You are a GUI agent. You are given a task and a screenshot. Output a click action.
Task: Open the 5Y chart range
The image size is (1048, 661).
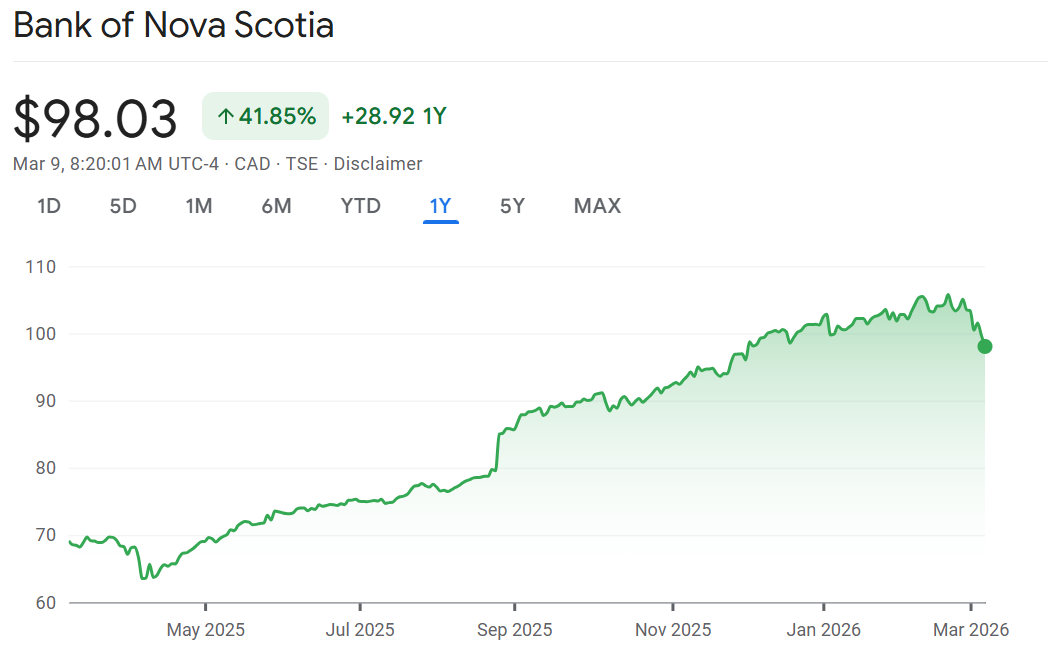[512, 206]
